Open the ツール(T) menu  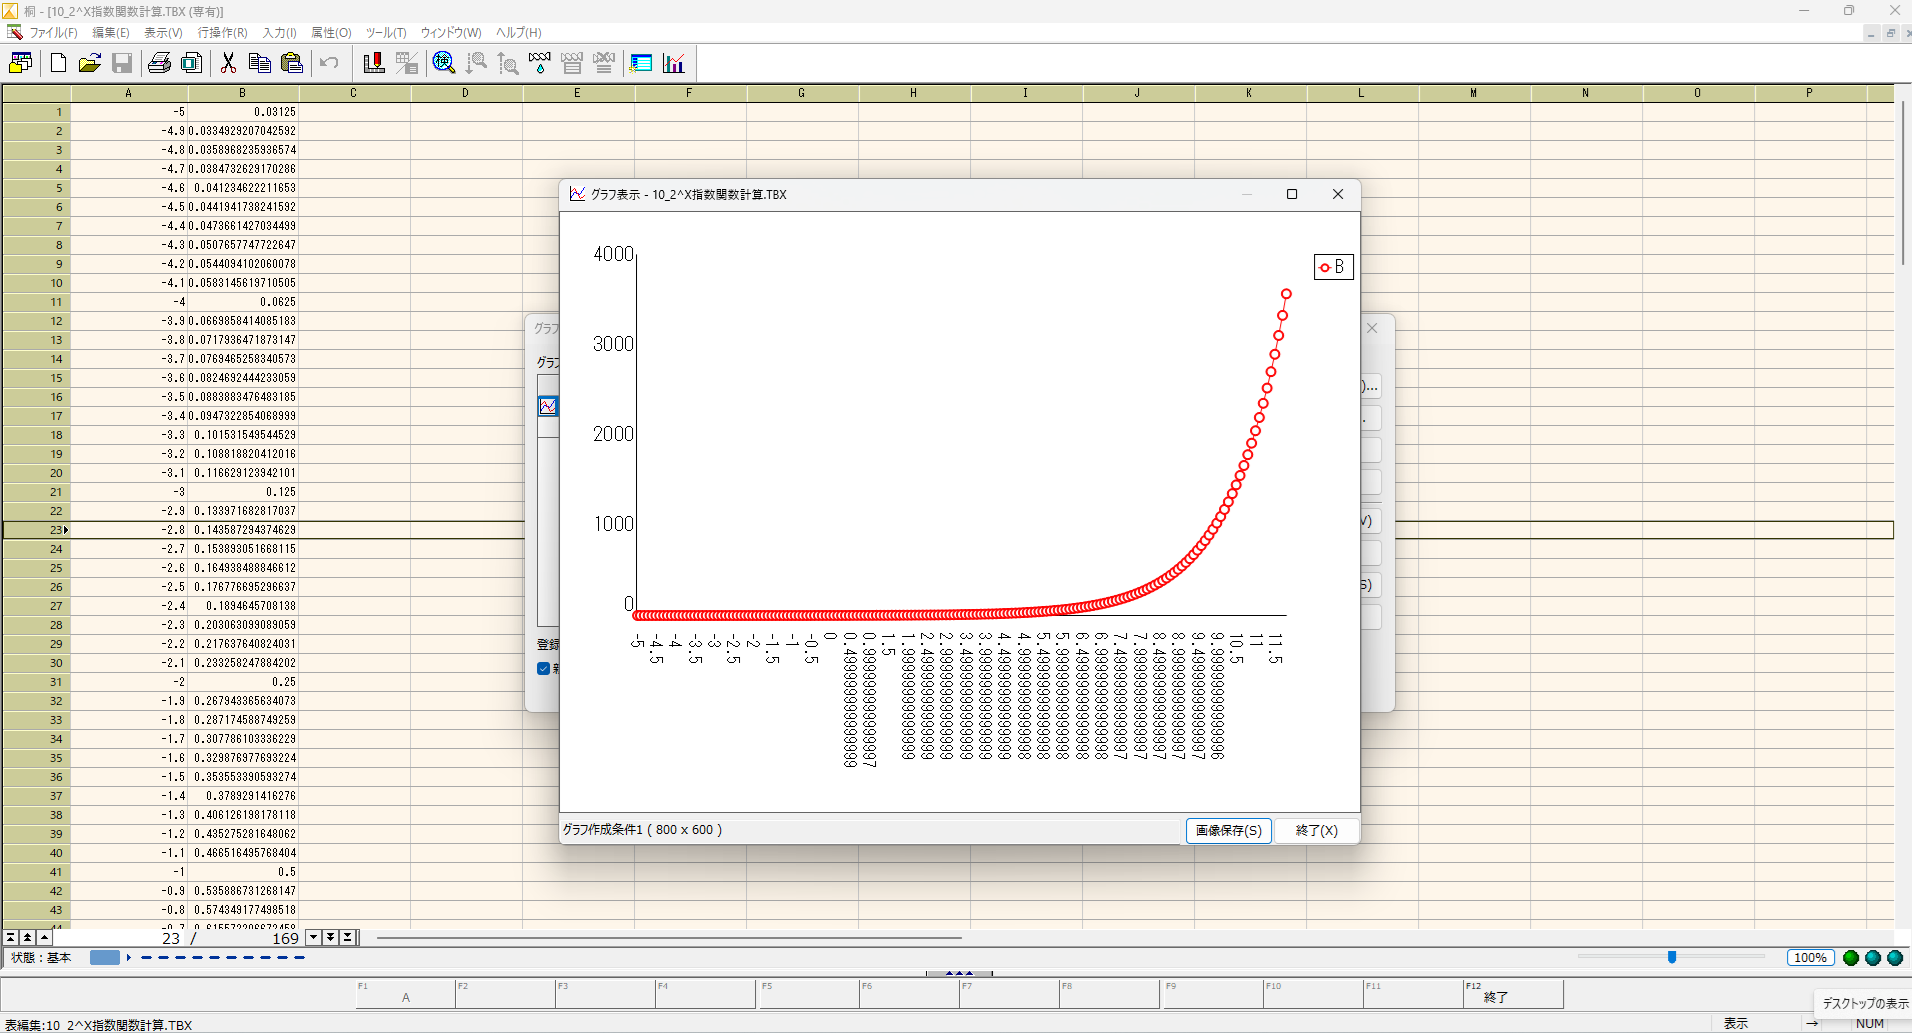click(x=386, y=33)
